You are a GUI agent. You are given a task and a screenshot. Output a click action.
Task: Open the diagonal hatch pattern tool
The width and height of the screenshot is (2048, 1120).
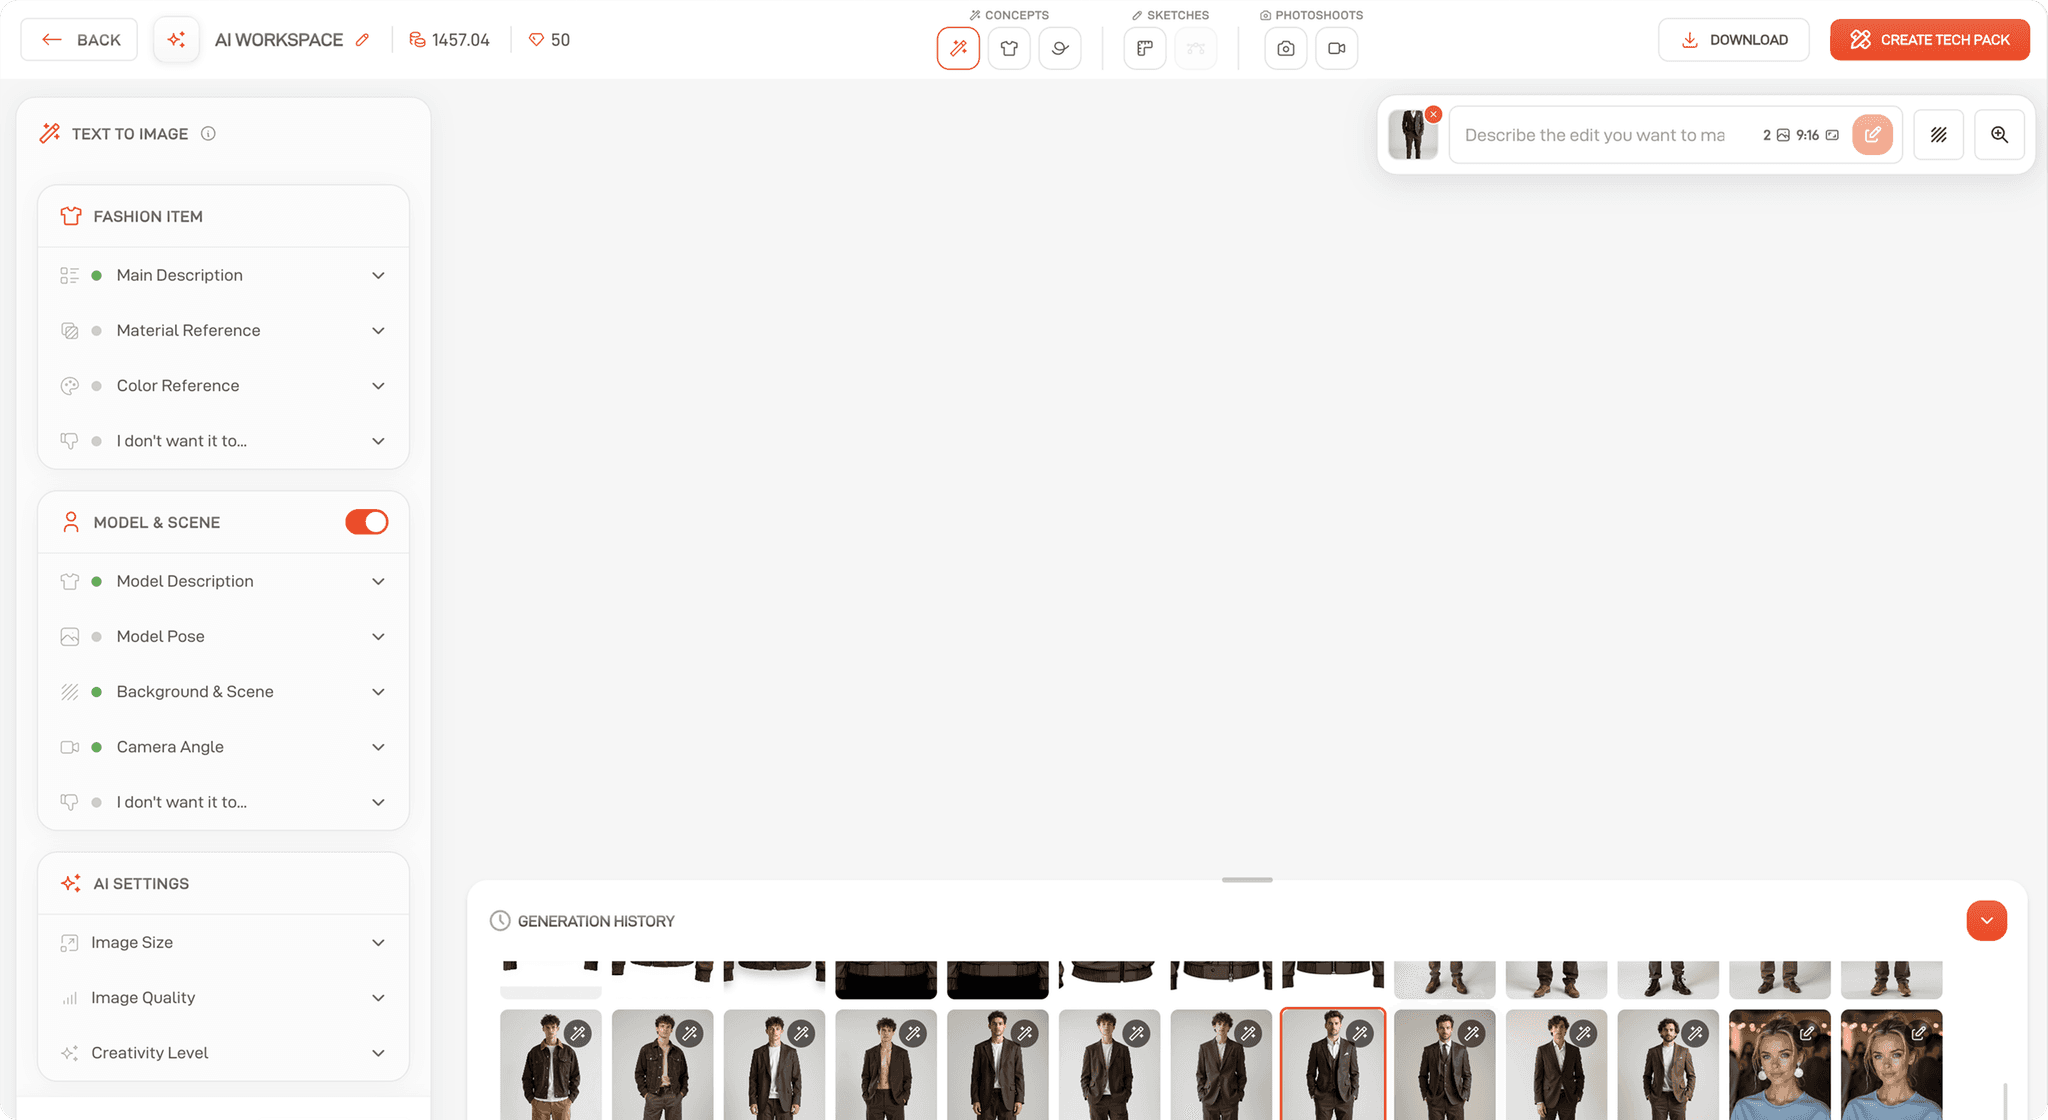pos(1938,135)
